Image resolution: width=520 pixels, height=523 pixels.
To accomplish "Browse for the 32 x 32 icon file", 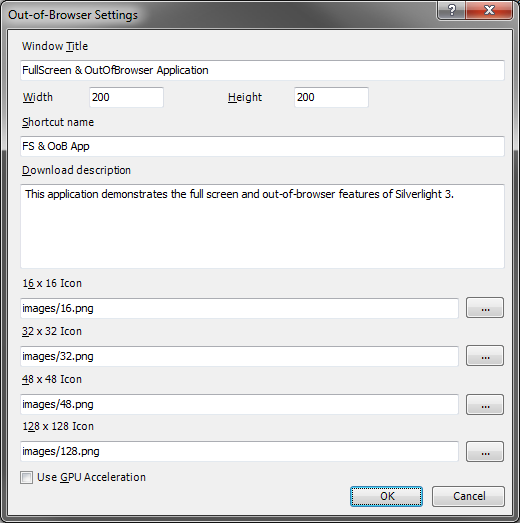I will [485, 356].
